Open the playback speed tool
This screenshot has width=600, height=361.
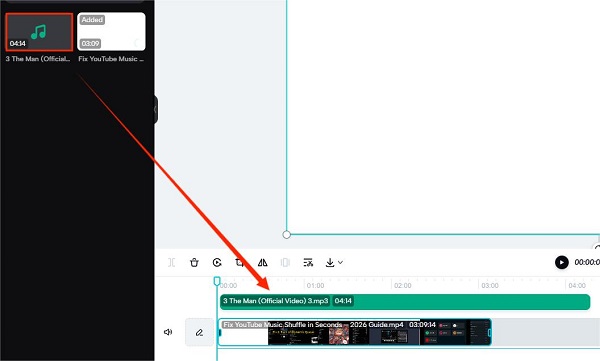click(x=217, y=263)
